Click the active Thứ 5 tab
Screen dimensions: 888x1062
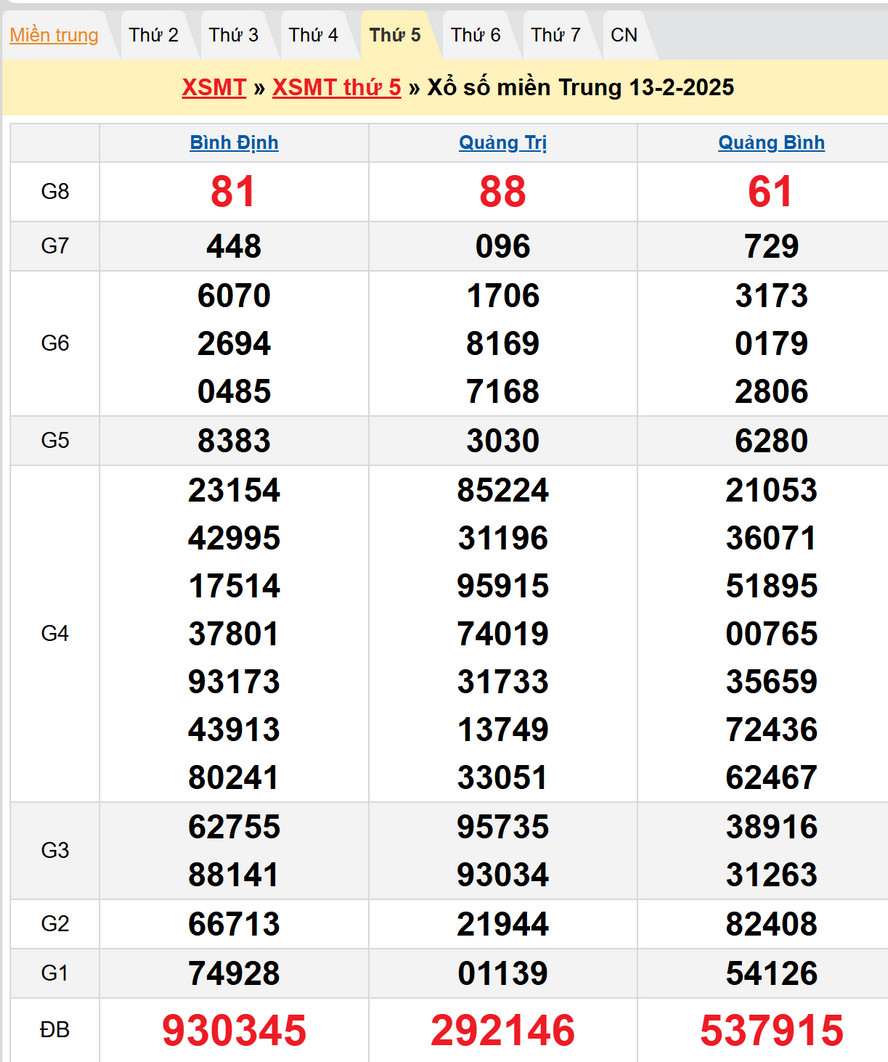tap(395, 35)
